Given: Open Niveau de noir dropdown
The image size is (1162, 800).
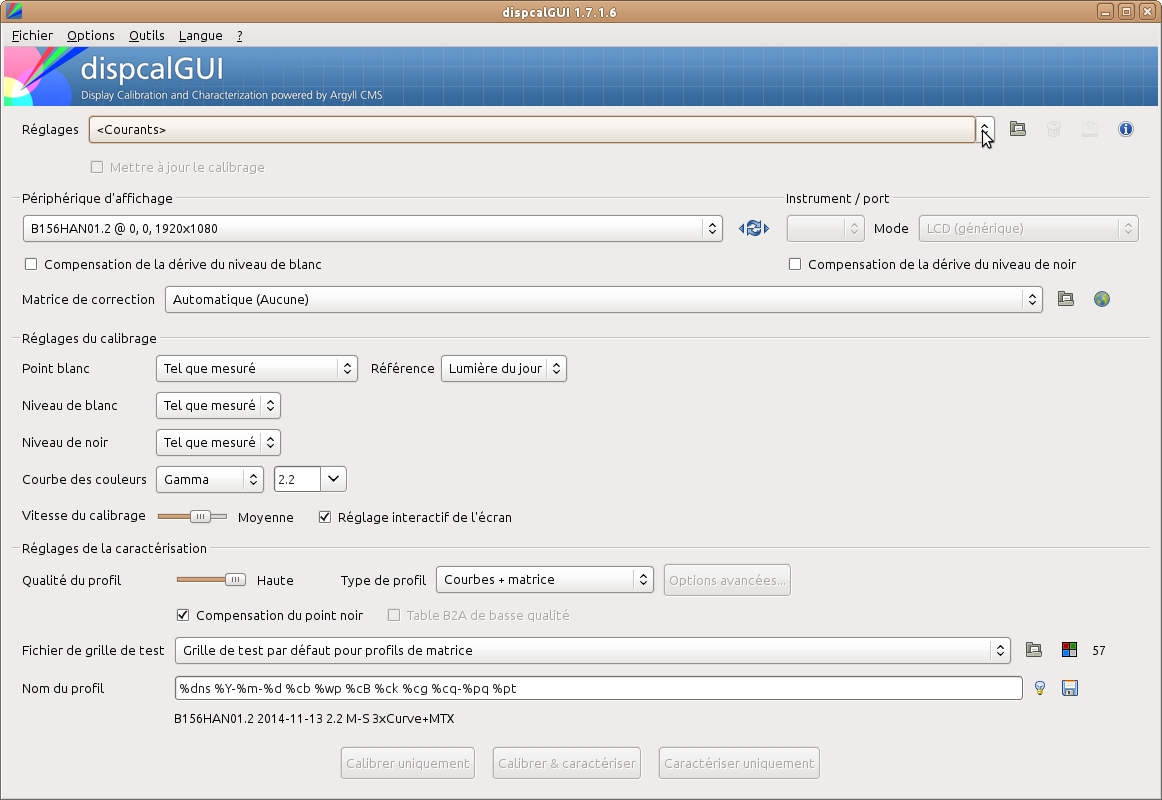Looking at the screenshot, I should tap(219, 442).
